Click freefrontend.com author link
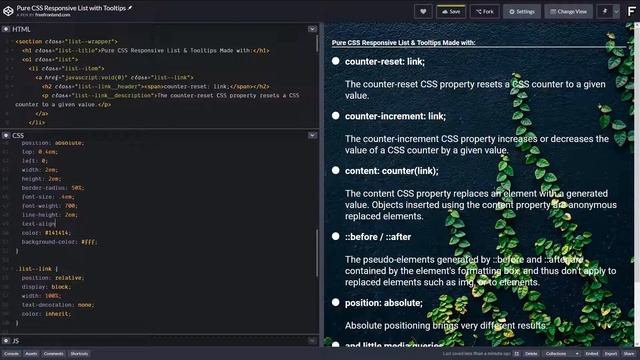640x360 pixels. (53, 15)
